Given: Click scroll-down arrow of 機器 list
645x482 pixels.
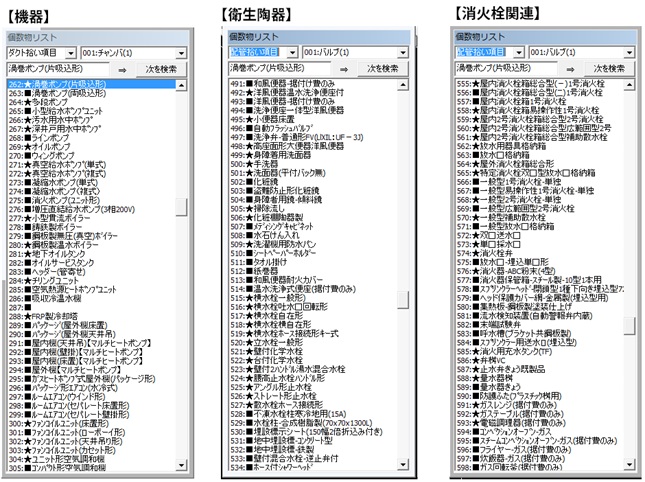Looking at the screenshot, I should (x=181, y=465).
